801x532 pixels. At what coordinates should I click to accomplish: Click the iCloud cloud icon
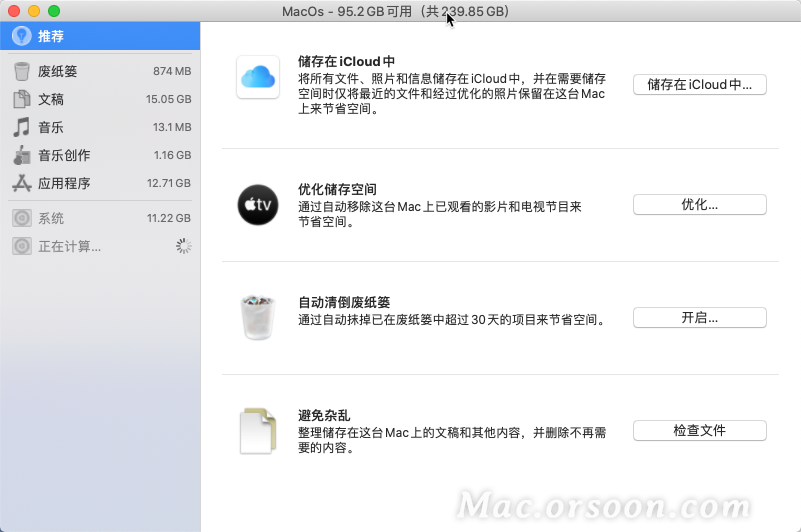(258, 77)
